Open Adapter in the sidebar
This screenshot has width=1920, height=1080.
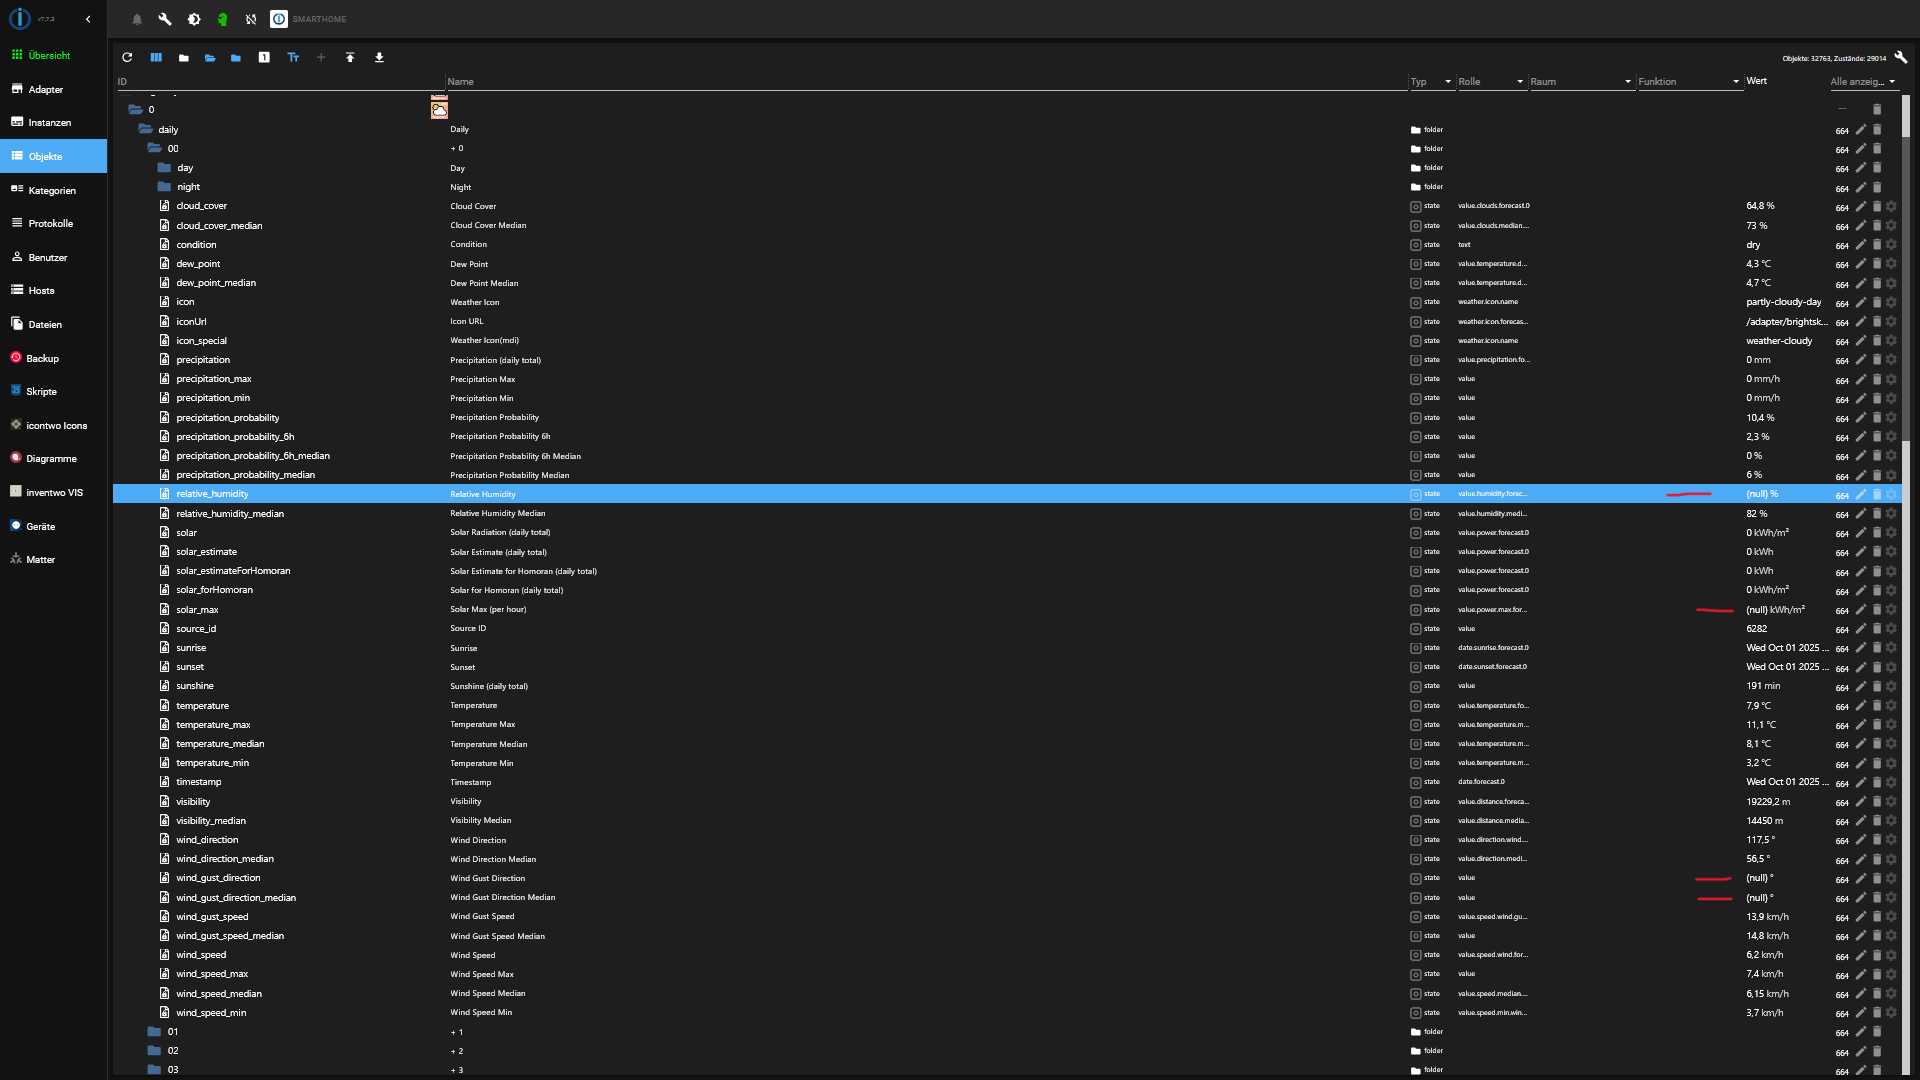(46, 90)
